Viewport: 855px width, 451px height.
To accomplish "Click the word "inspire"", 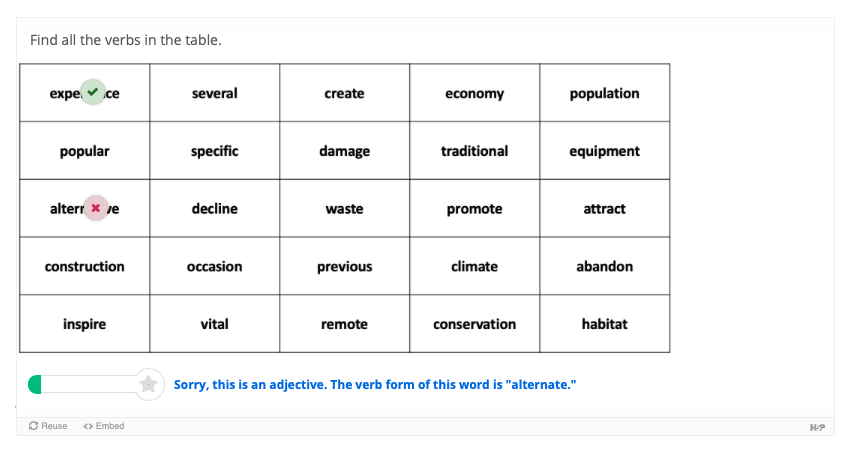I will pos(84,324).
